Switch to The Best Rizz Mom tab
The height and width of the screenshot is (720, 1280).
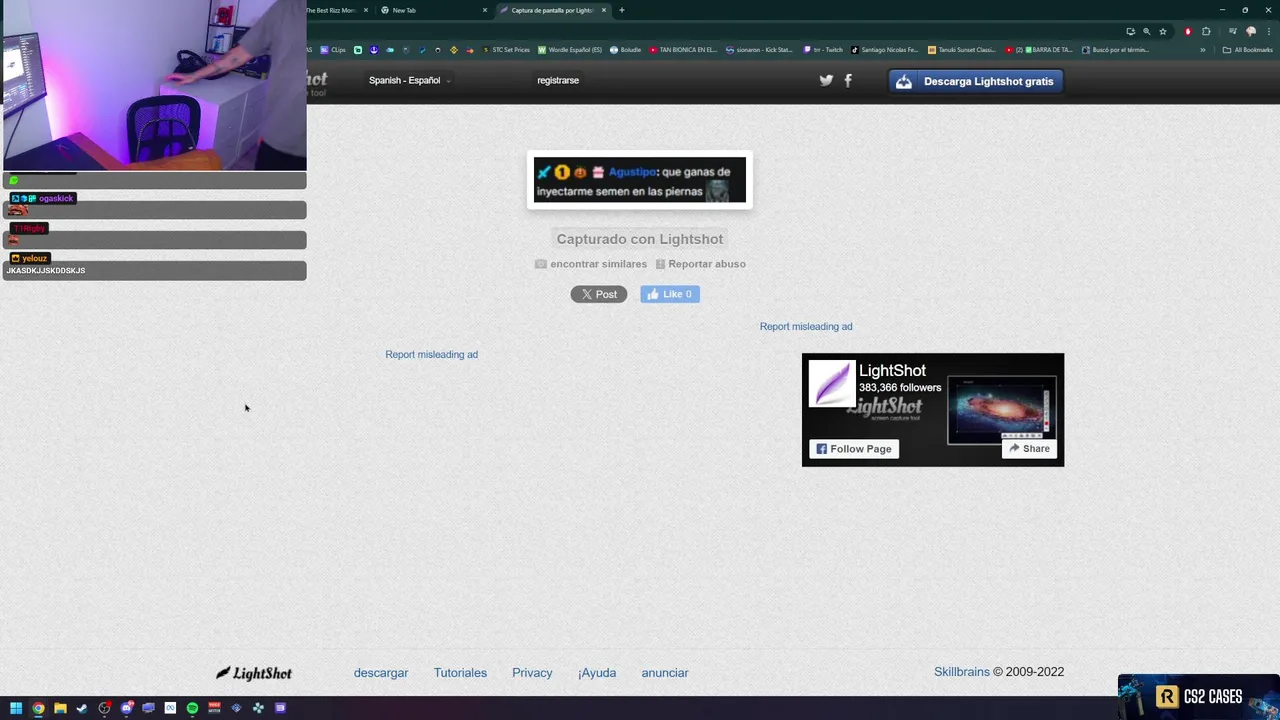coord(336,10)
